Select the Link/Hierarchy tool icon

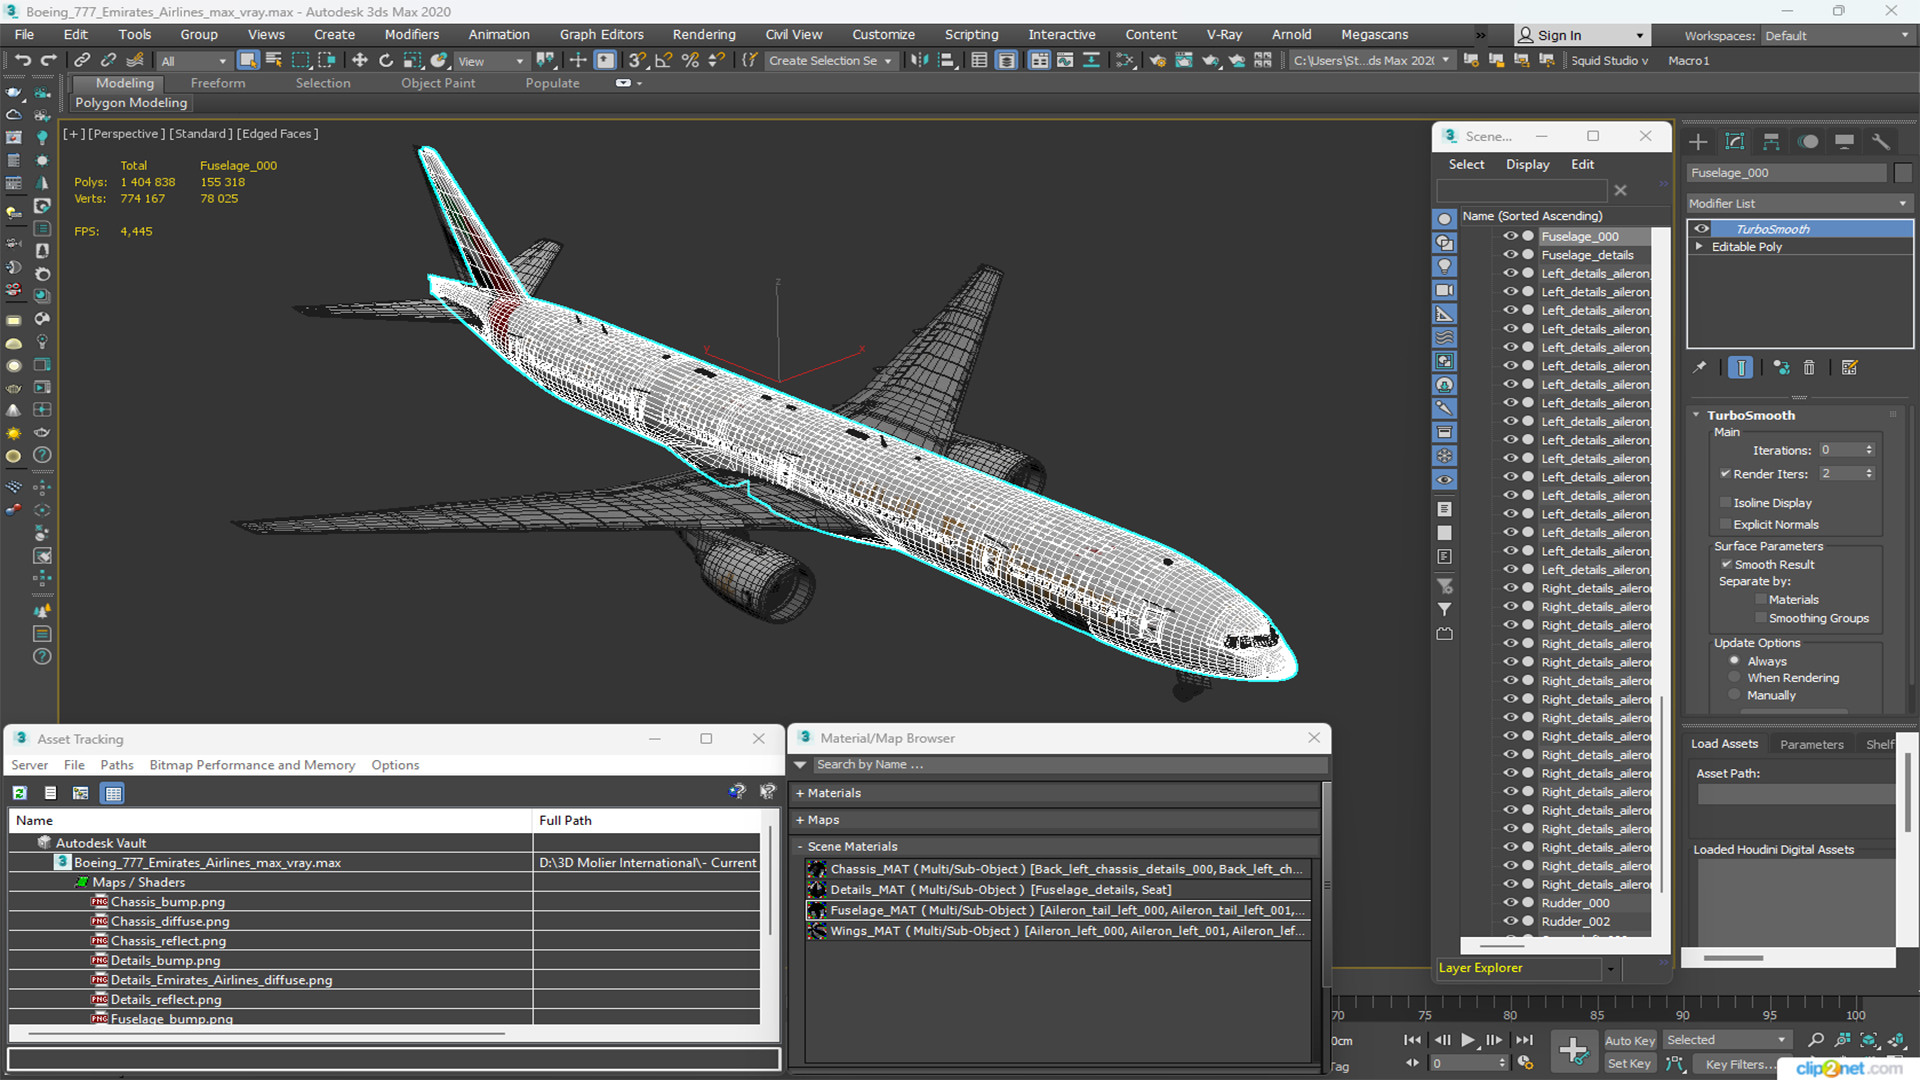click(x=78, y=61)
